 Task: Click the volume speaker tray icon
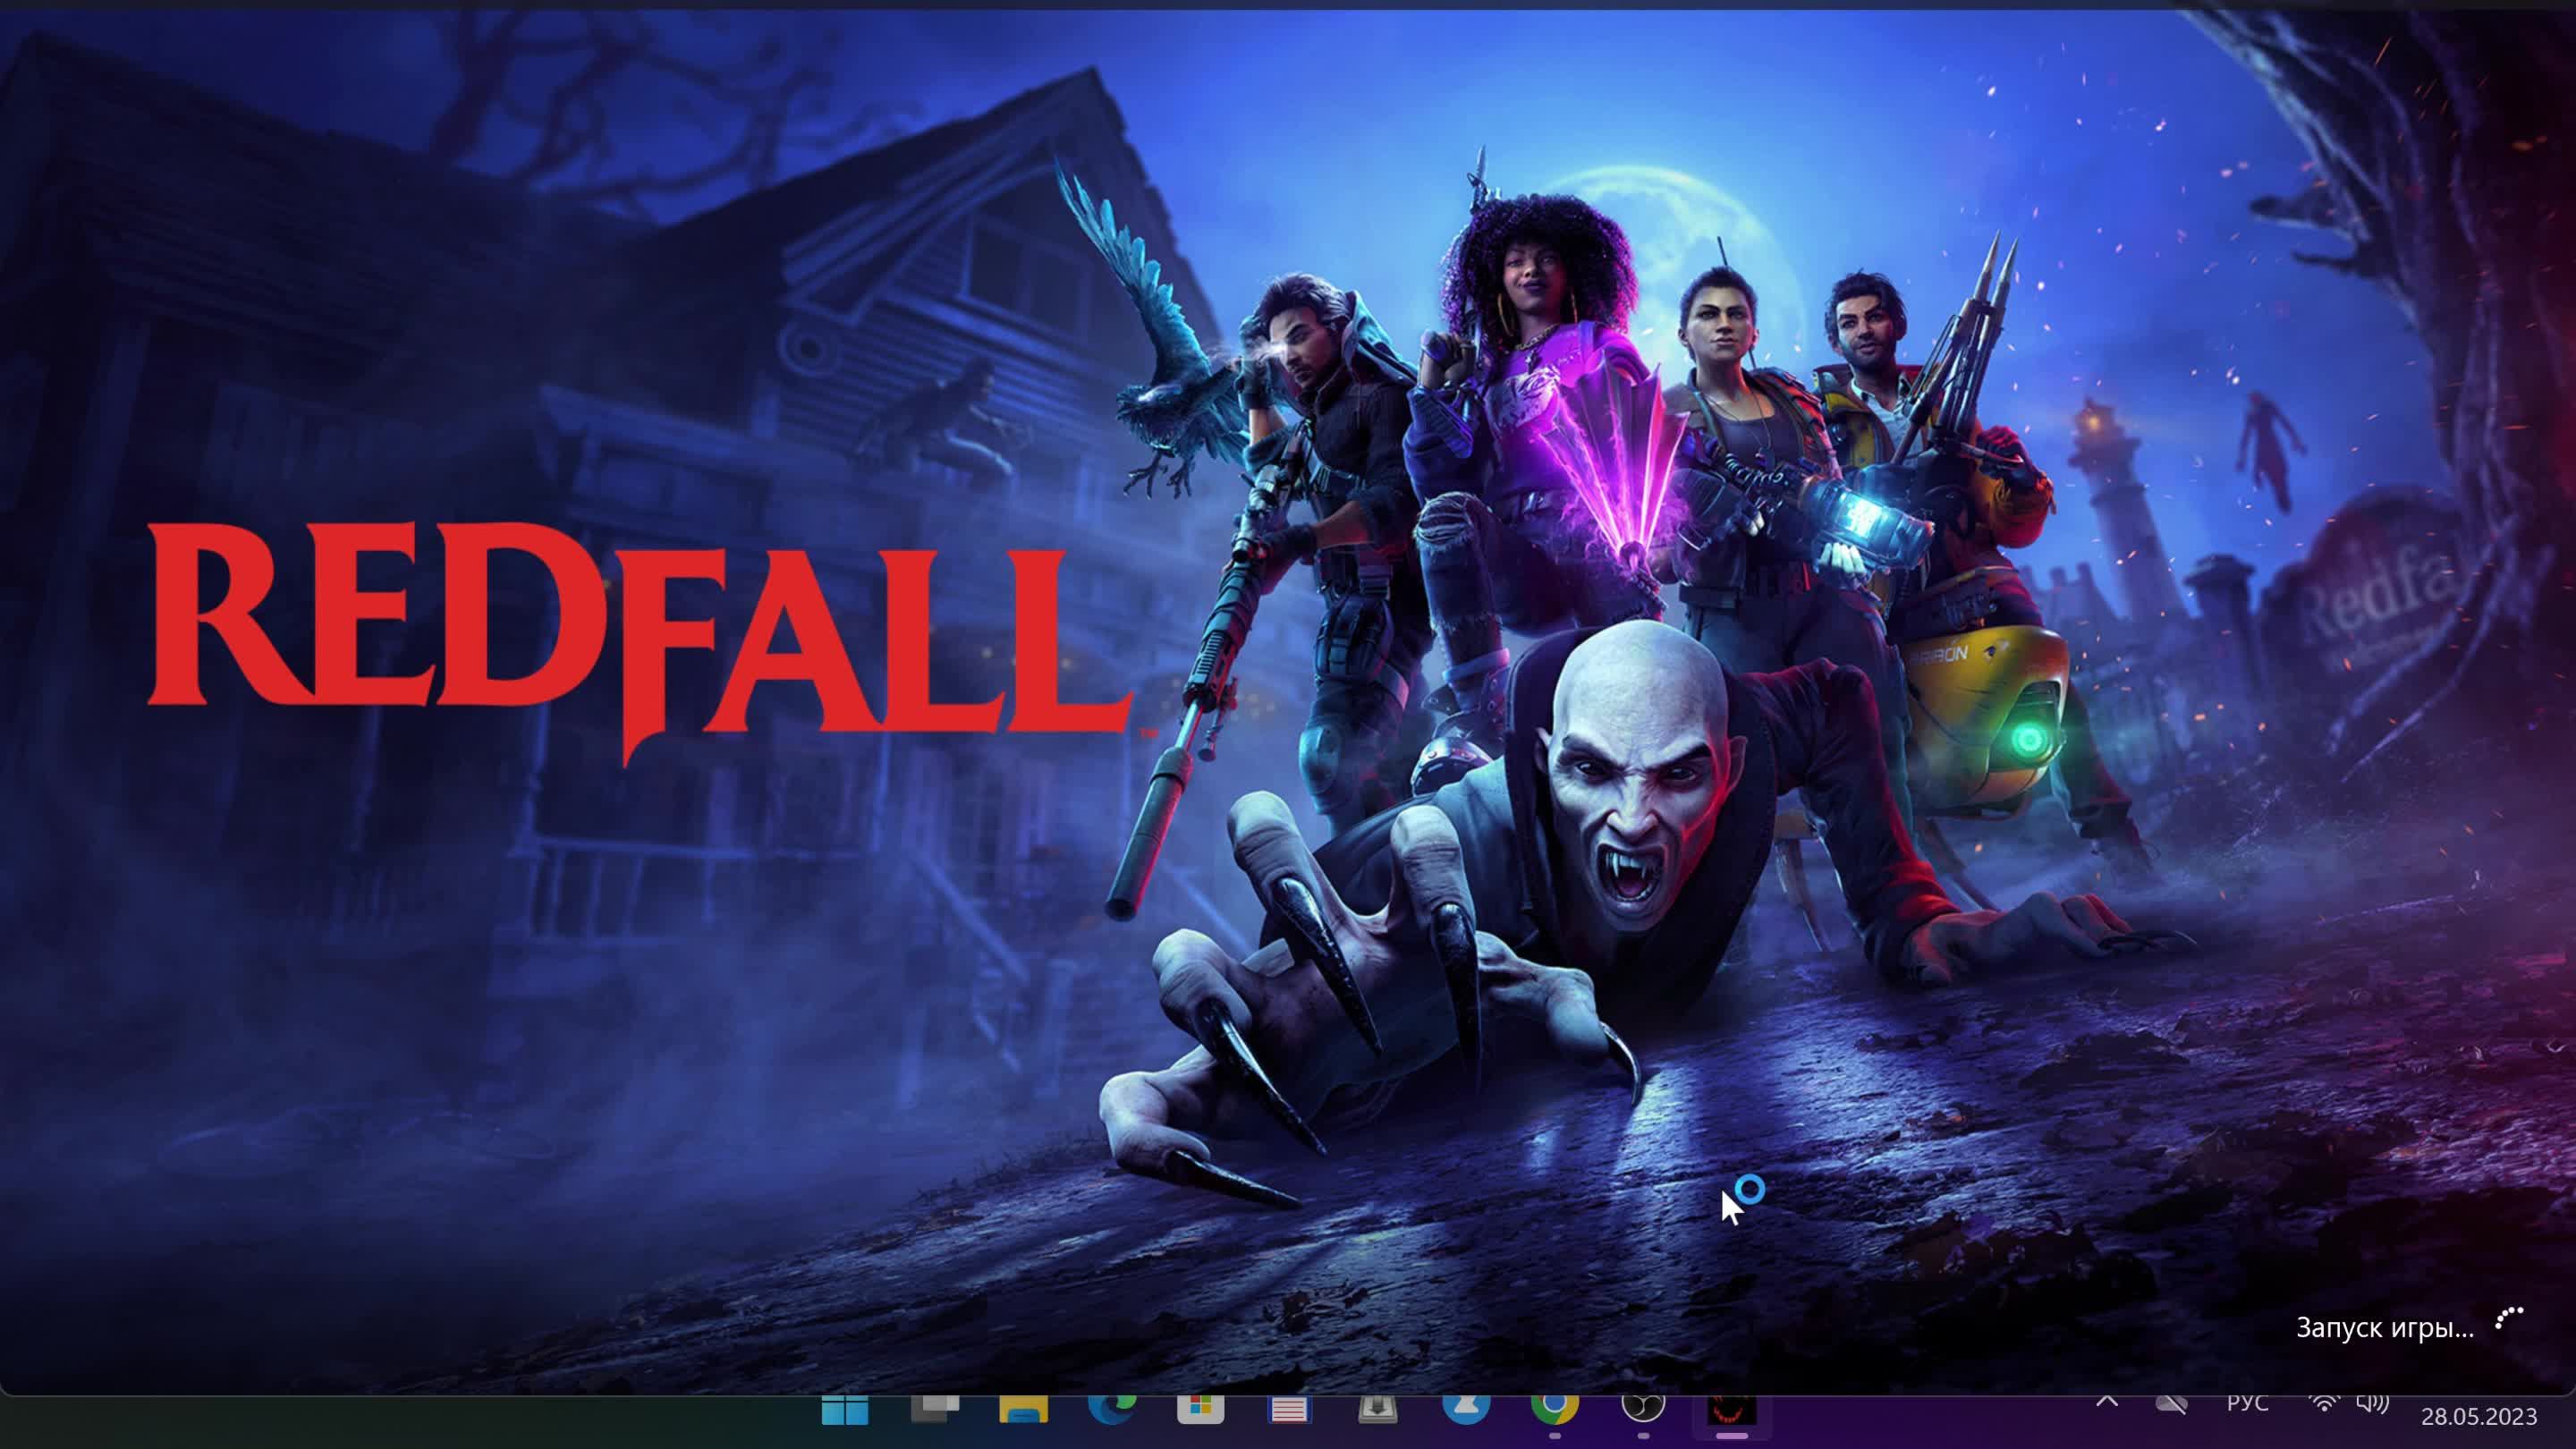click(x=2372, y=1404)
